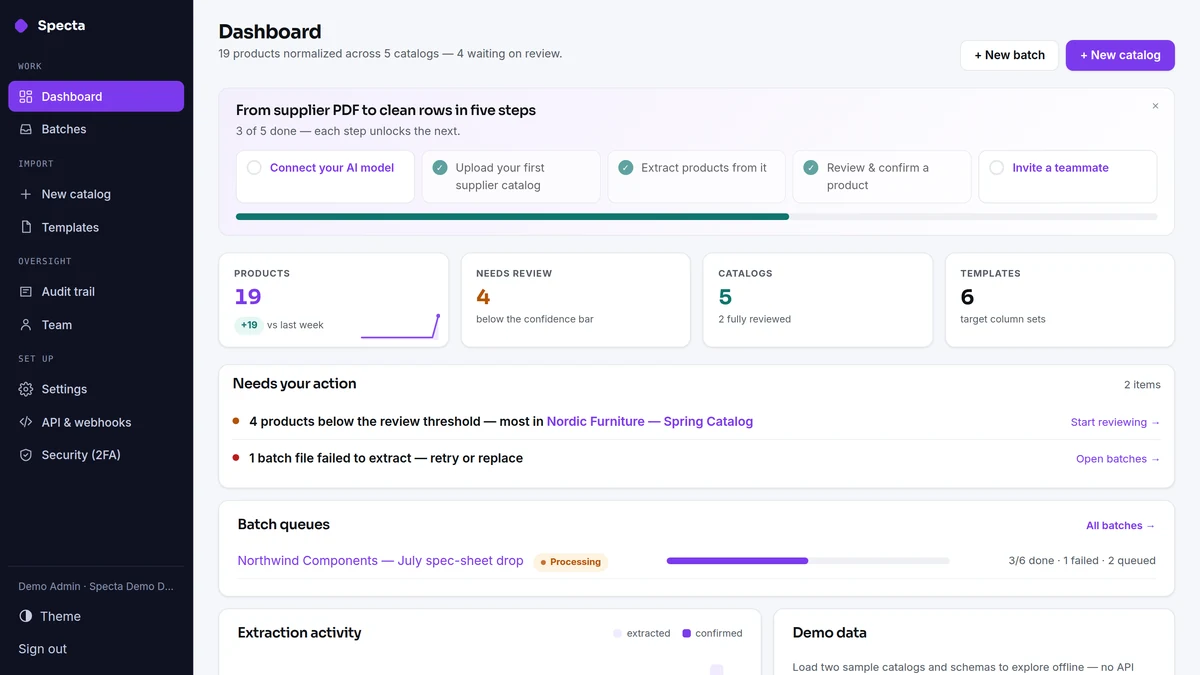Open Connect your AI model step
The height and width of the screenshot is (675, 1200).
click(x=326, y=177)
